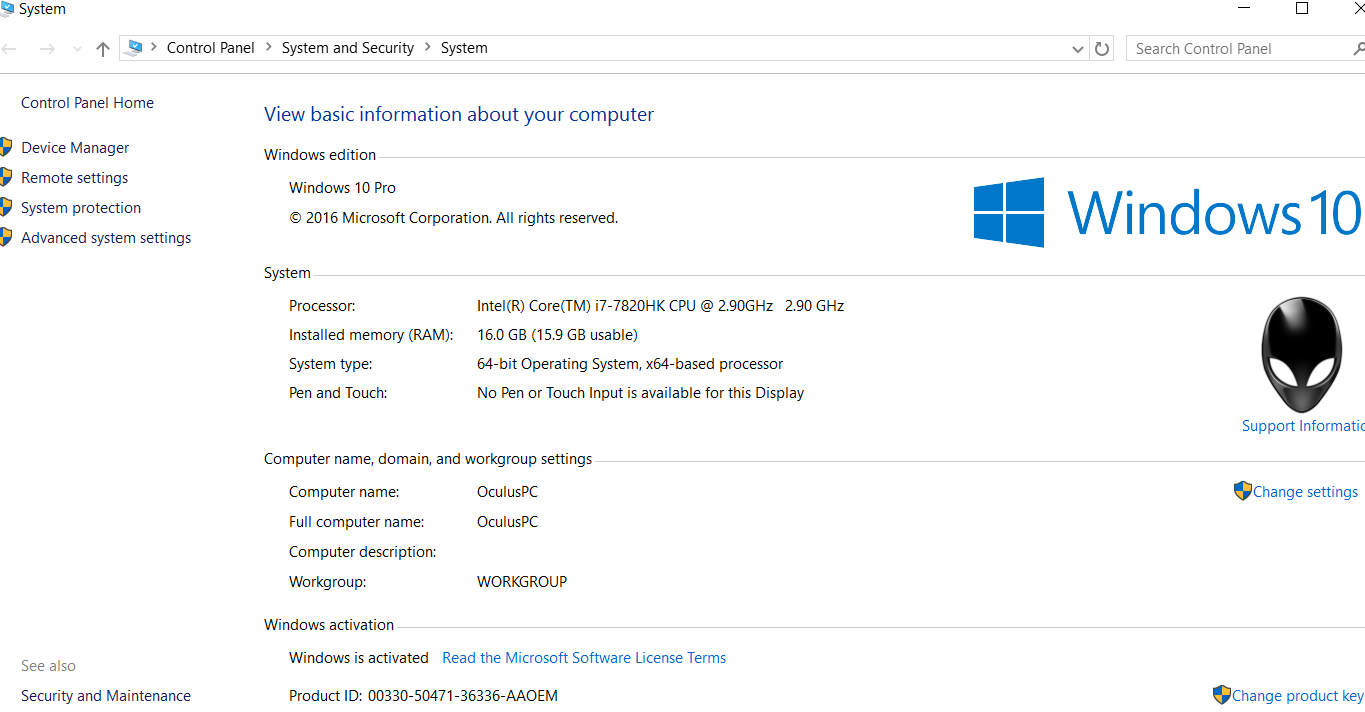Select Control Panel in the breadcrumb
The width and height of the screenshot is (1365, 712).
pos(211,47)
